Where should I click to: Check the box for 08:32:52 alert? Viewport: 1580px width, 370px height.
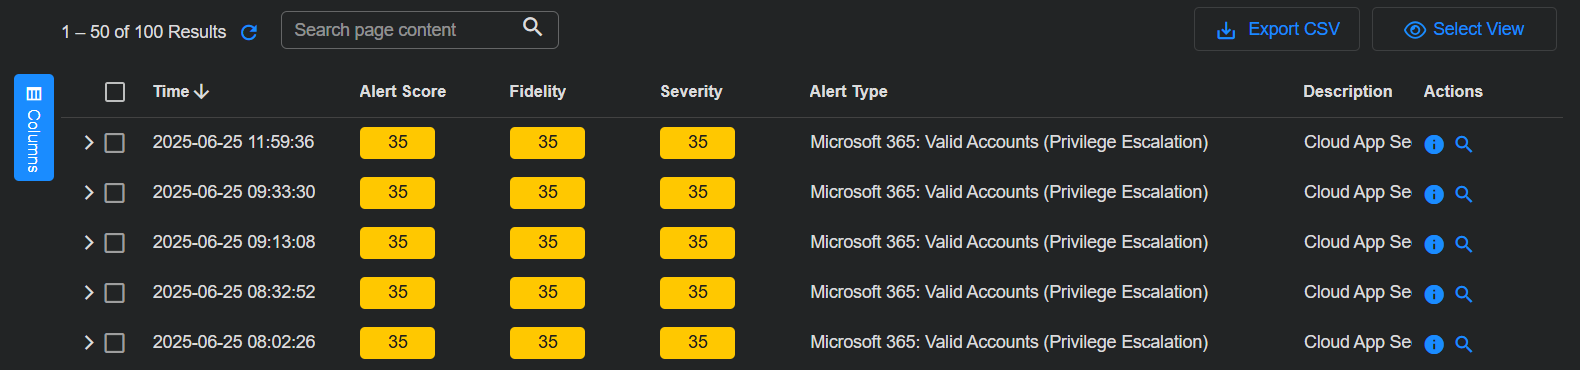[x=115, y=293]
